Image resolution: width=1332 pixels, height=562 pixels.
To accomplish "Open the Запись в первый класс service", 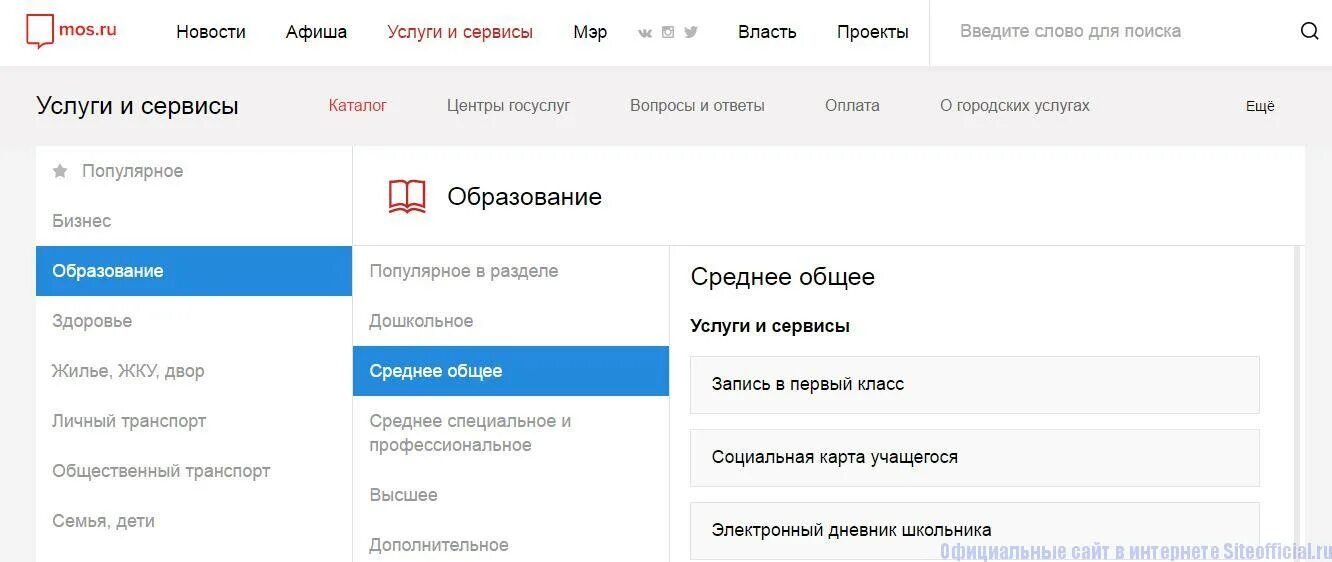I will (975, 384).
